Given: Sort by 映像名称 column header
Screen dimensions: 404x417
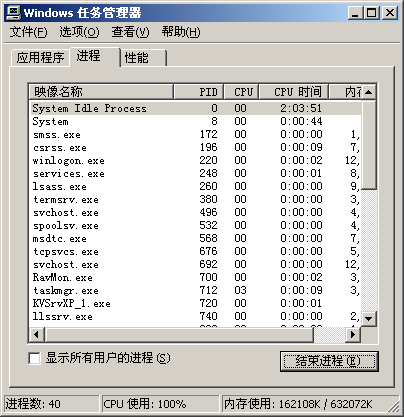Looking at the screenshot, I should [101, 92].
